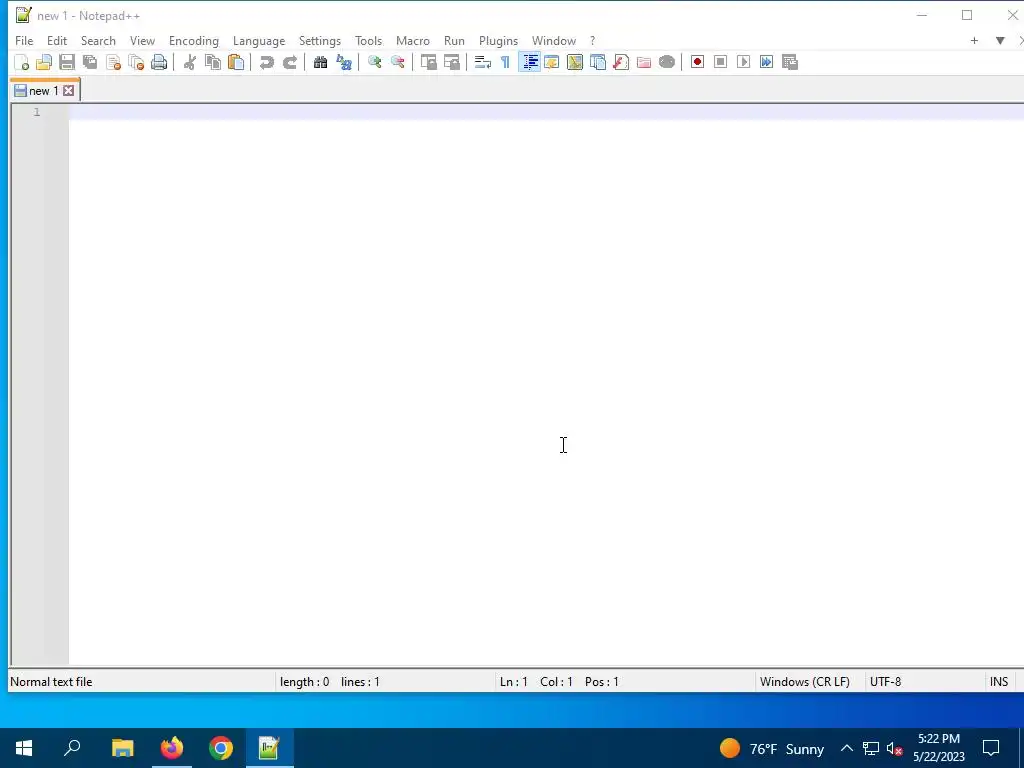
Task: Open the Encoding menu
Action: pos(194,40)
